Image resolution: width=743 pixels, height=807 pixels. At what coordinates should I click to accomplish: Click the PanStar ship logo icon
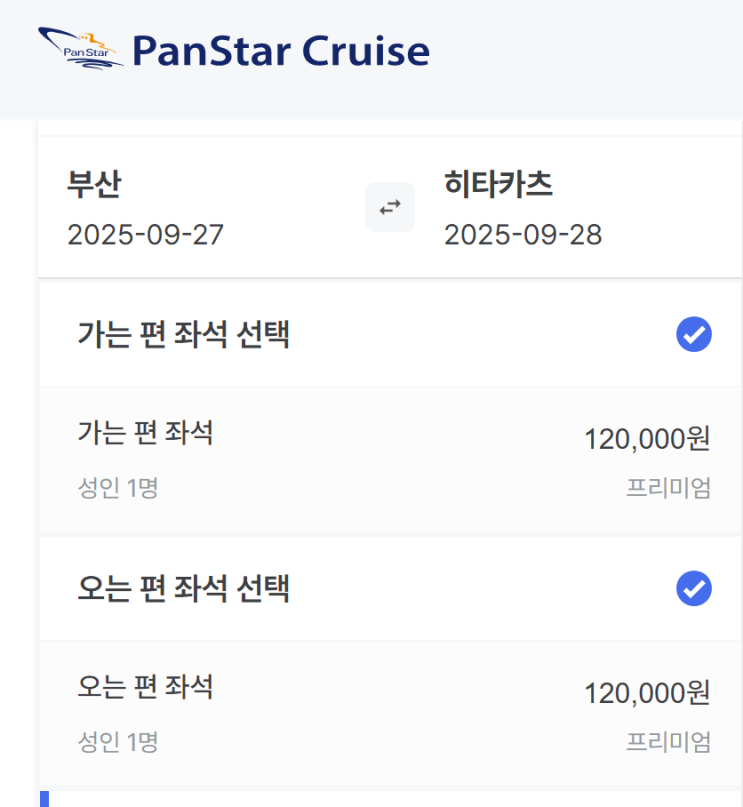(x=80, y=48)
